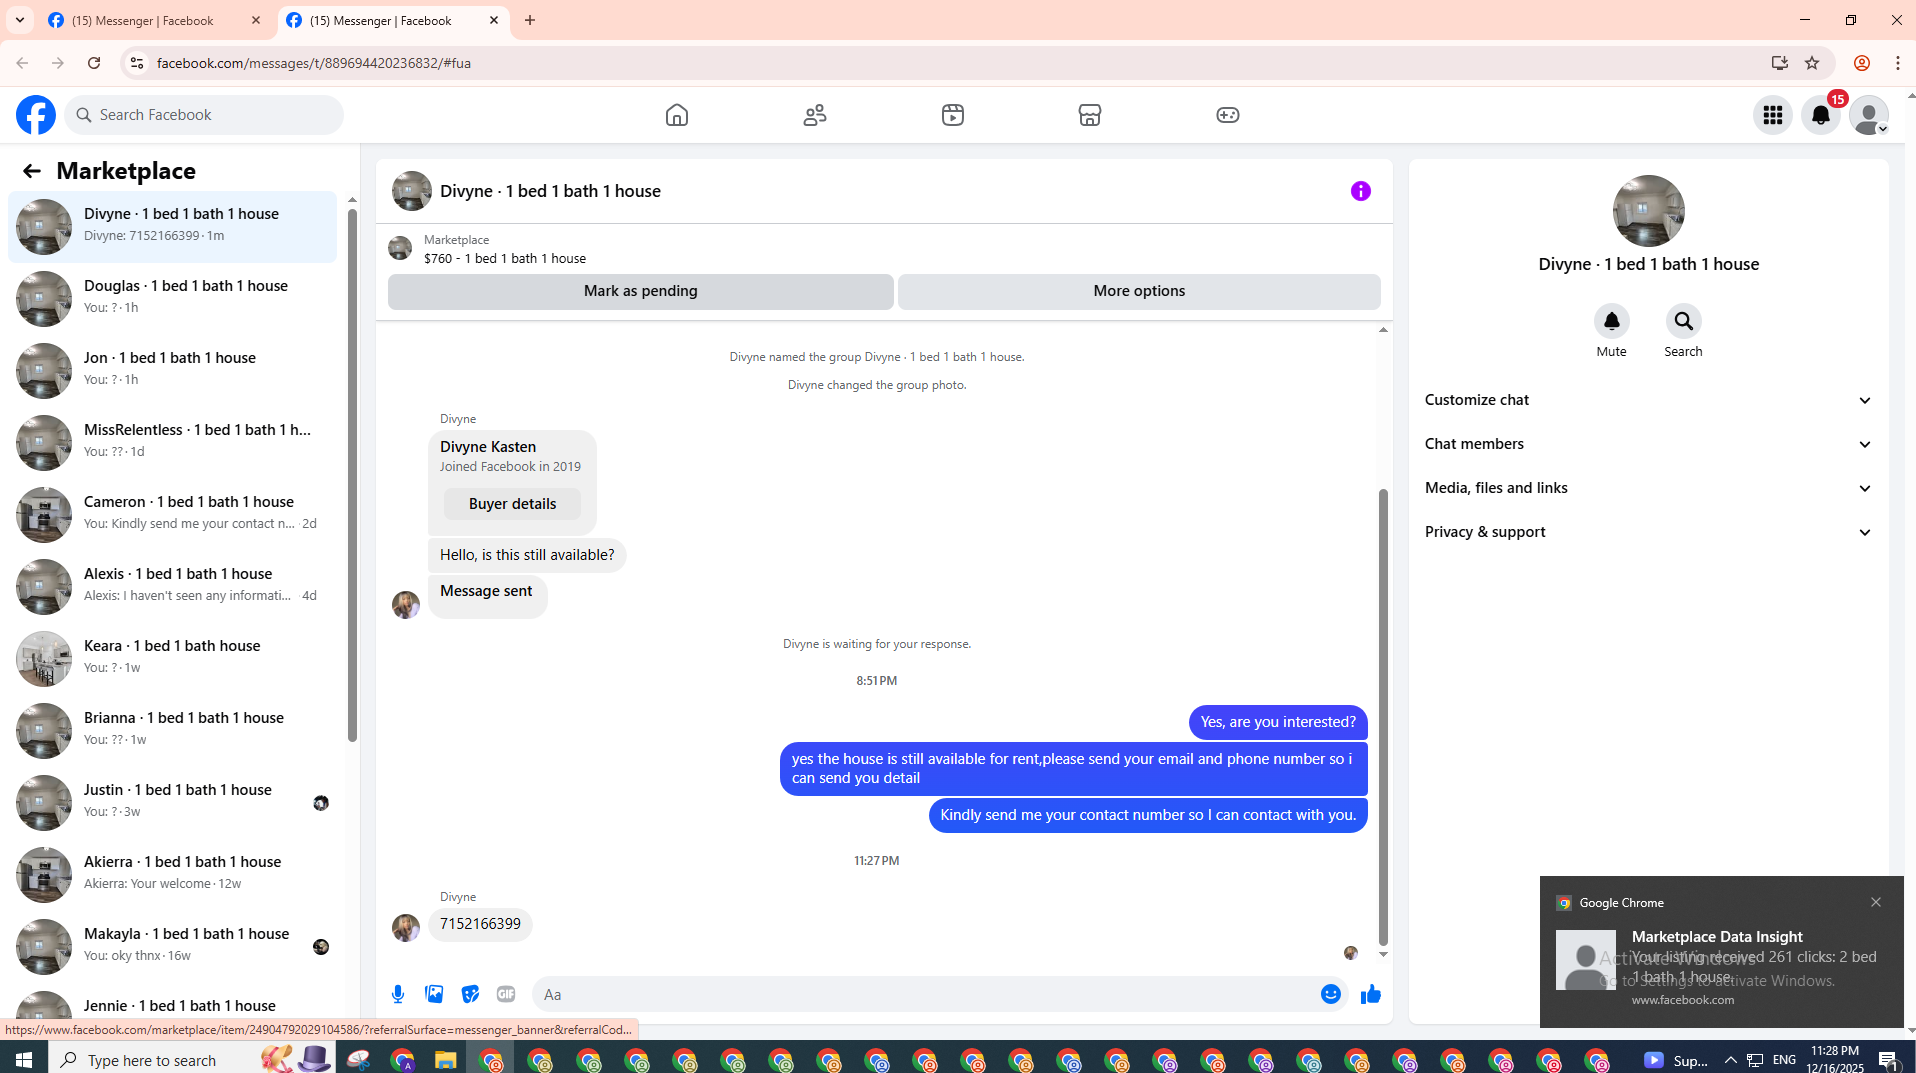The height and width of the screenshot is (1073, 1916).
Task: Open Chrome's three-dot menu
Action: [1898, 63]
